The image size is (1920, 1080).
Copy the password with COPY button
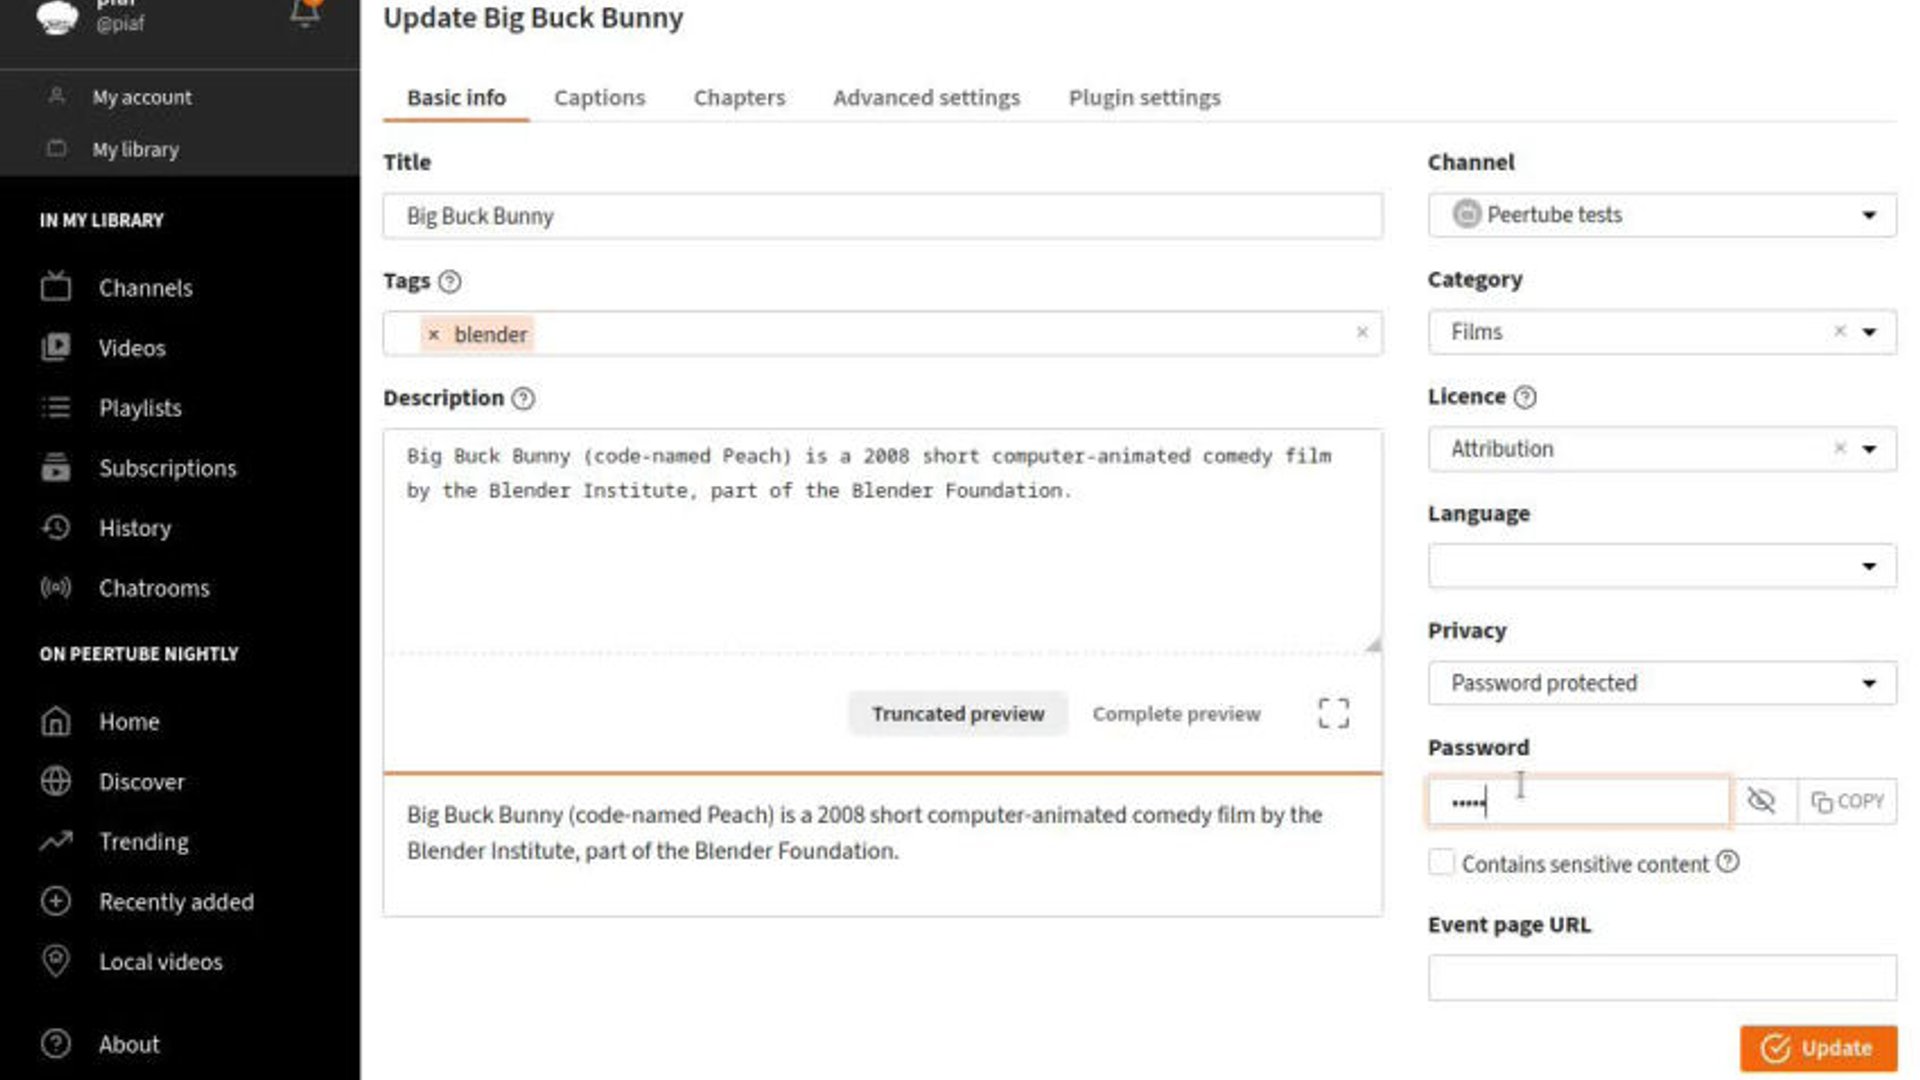(x=1847, y=801)
